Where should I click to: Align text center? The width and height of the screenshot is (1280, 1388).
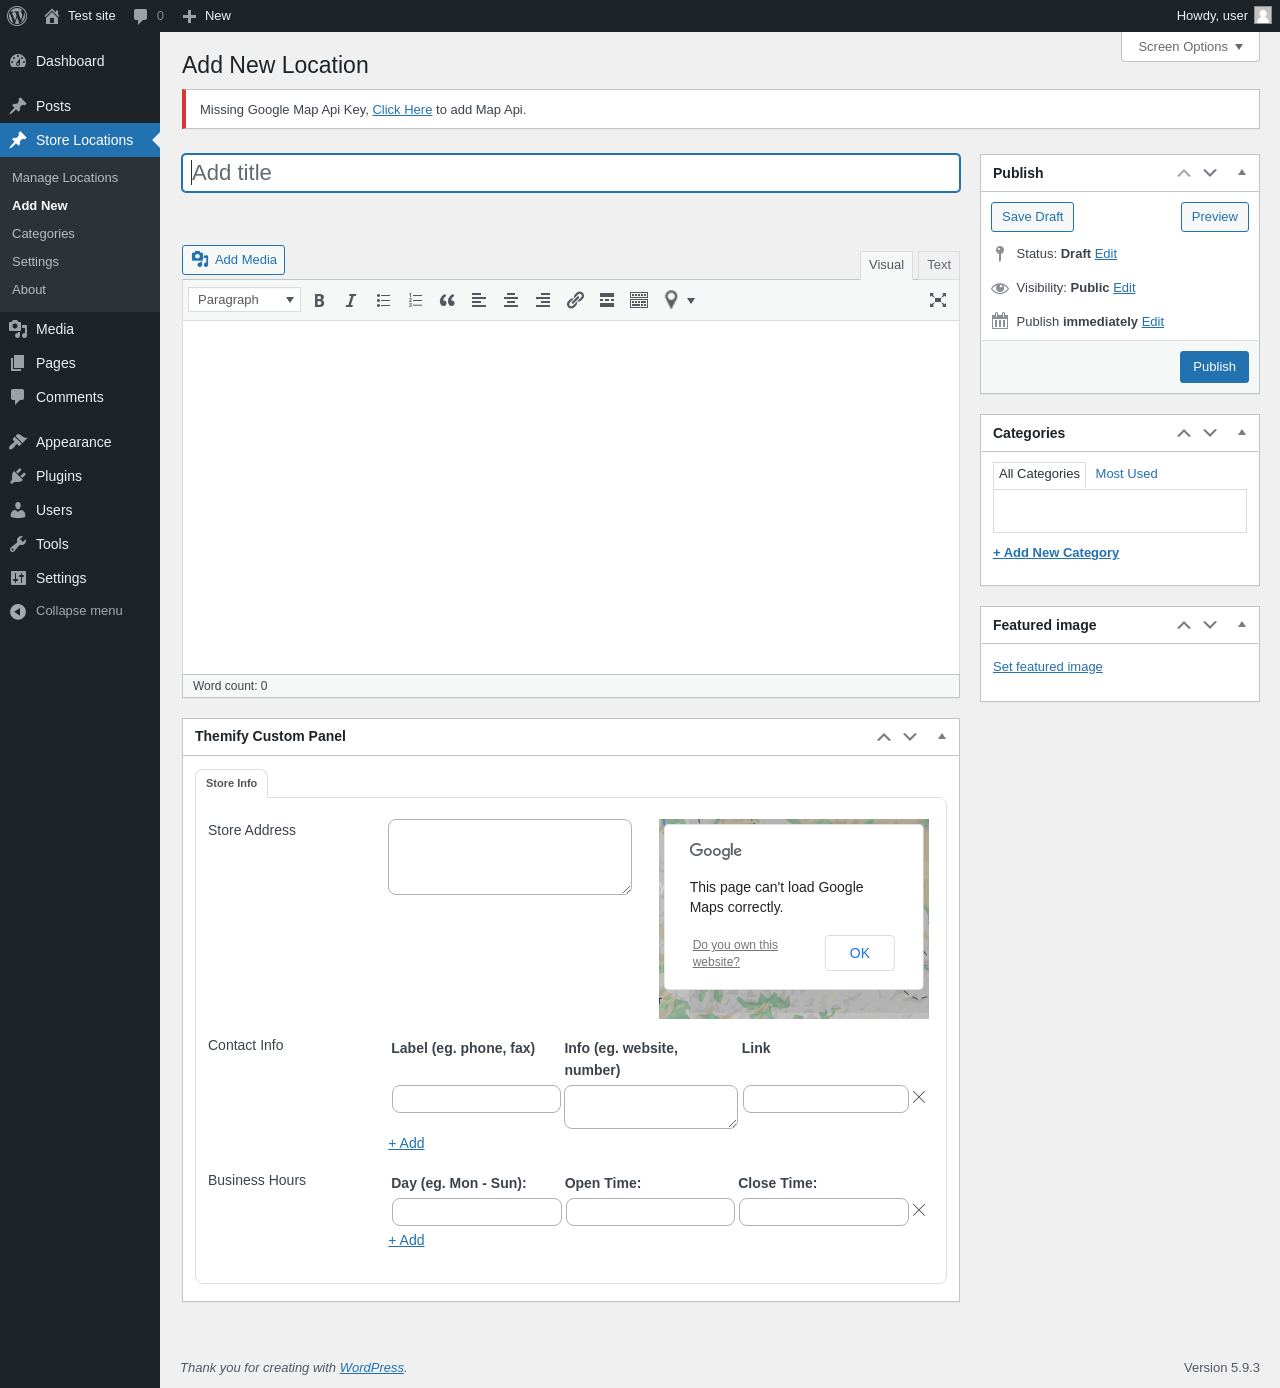(x=511, y=300)
